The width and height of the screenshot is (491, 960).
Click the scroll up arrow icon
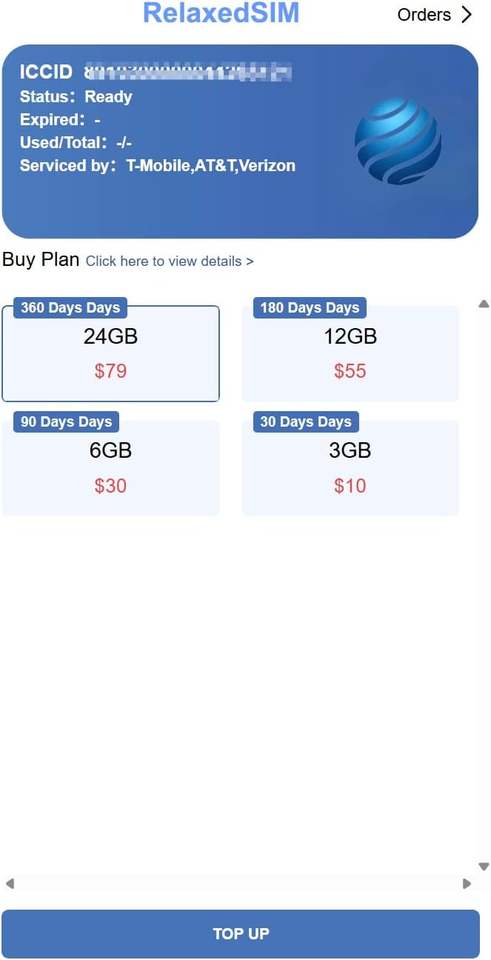(484, 303)
